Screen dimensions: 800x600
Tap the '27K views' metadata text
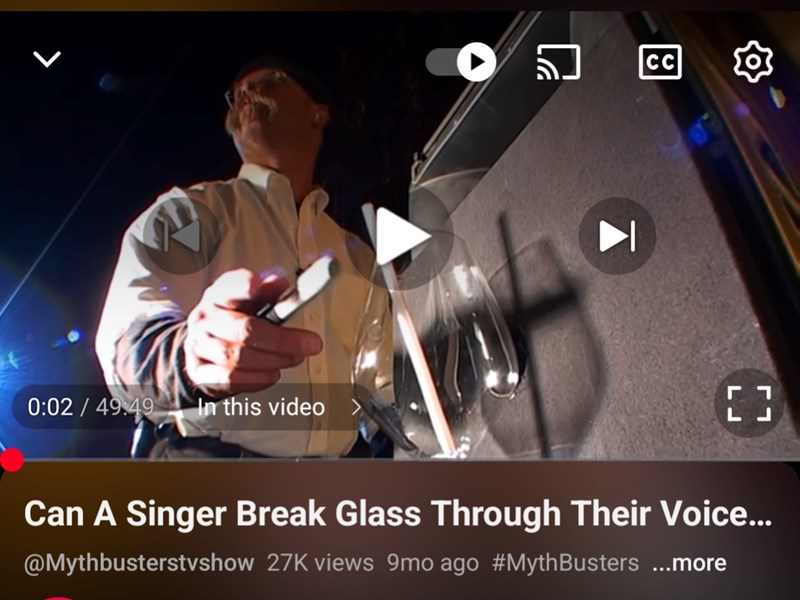pos(320,563)
